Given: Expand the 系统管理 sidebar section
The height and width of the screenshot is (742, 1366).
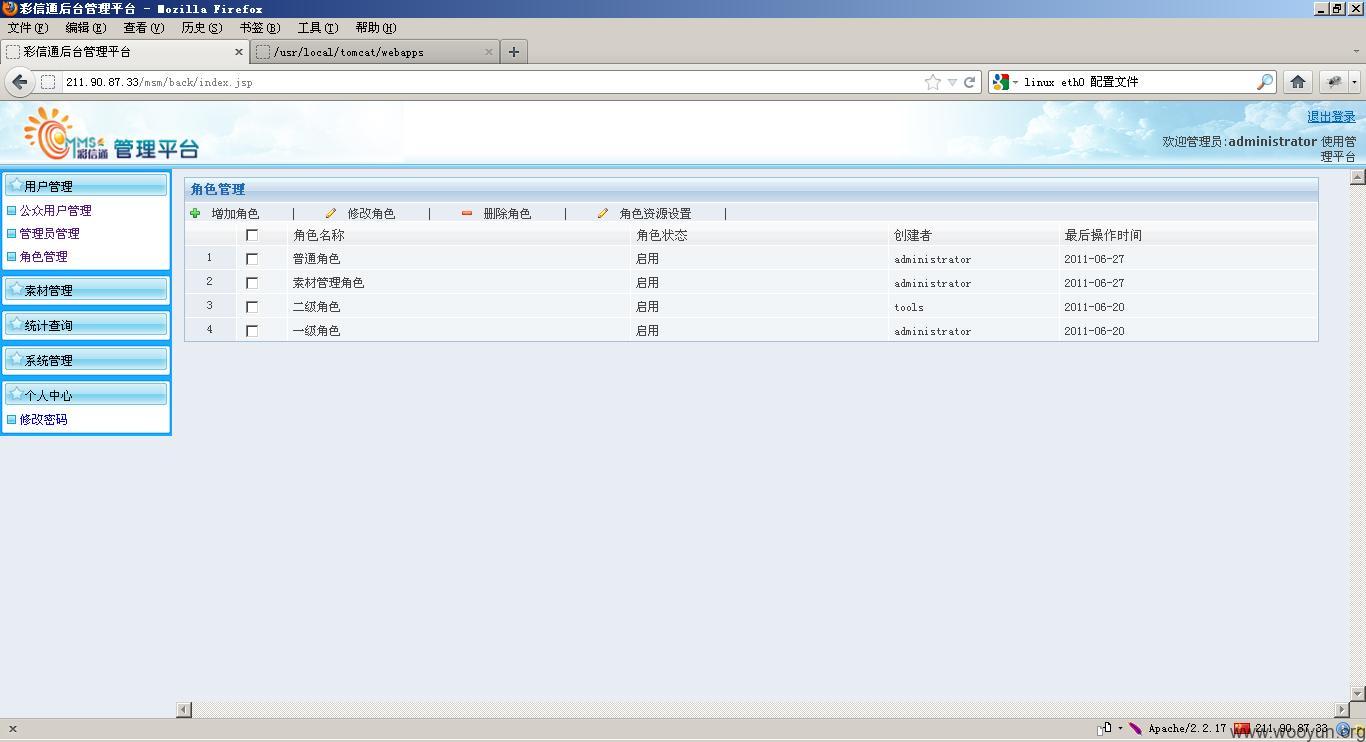Looking at the screenshot, I should [86, 360].
